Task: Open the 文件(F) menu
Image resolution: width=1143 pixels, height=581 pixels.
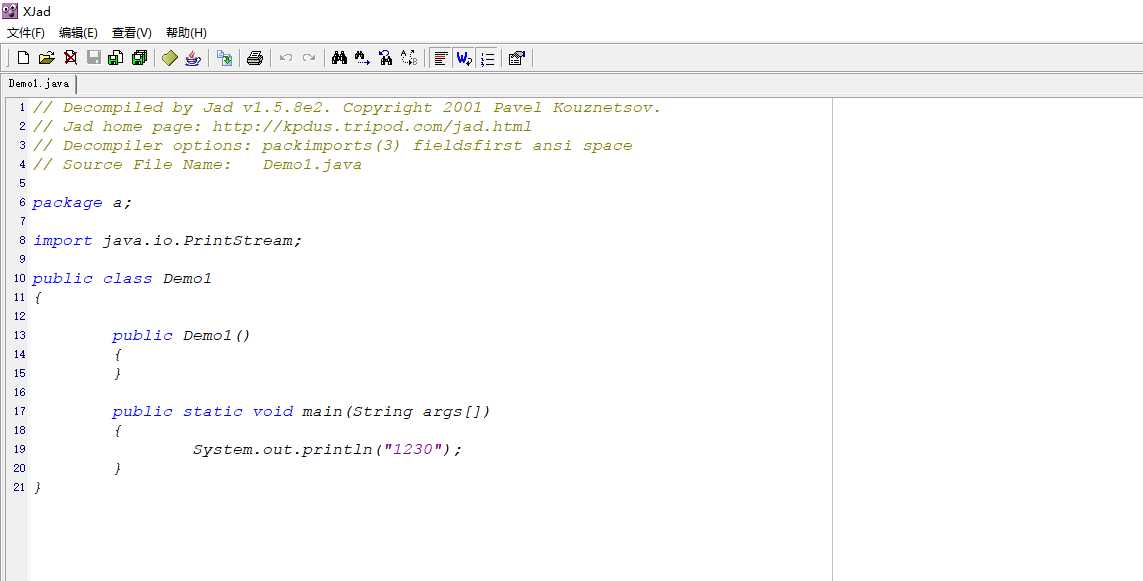Action: pyautogui.click(x=26, y=33)
